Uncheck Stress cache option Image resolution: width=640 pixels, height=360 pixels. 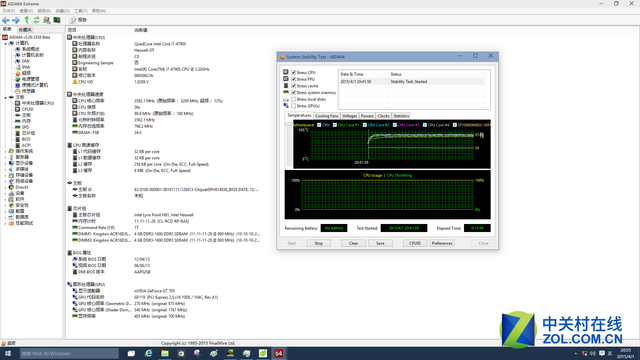pyautogui.click(x=293, y=86)
